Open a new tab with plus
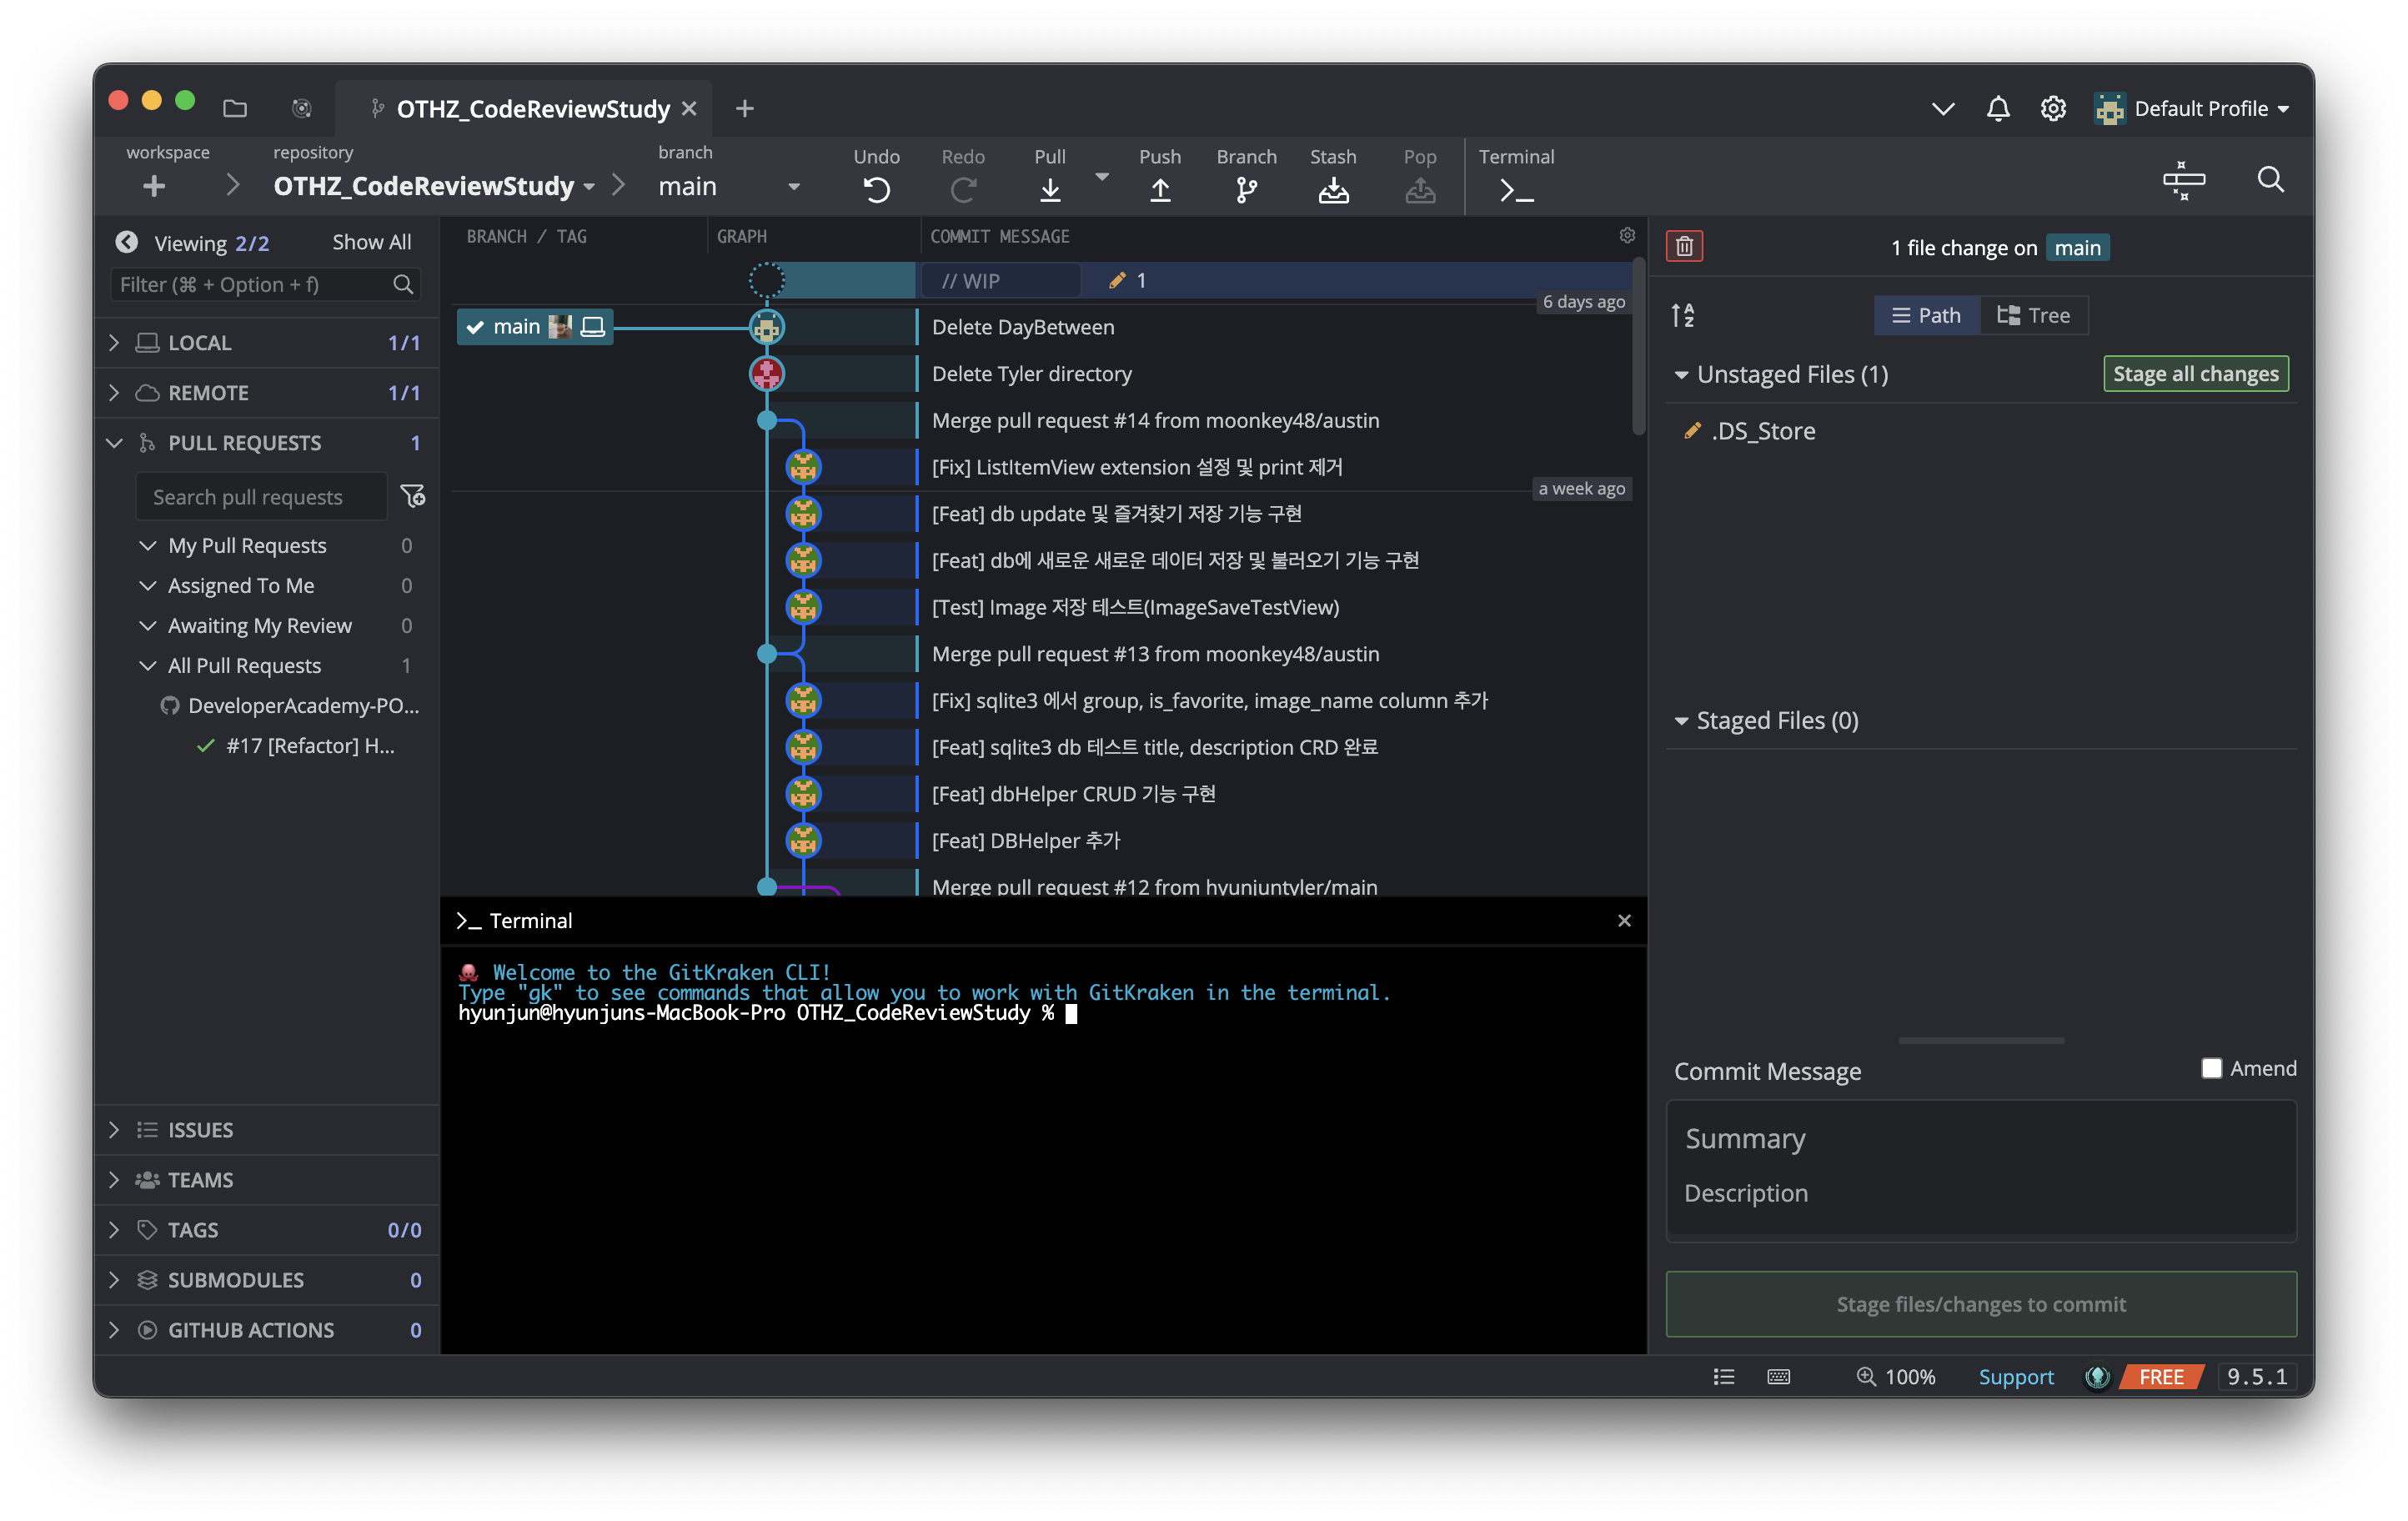 coord(744,109)
